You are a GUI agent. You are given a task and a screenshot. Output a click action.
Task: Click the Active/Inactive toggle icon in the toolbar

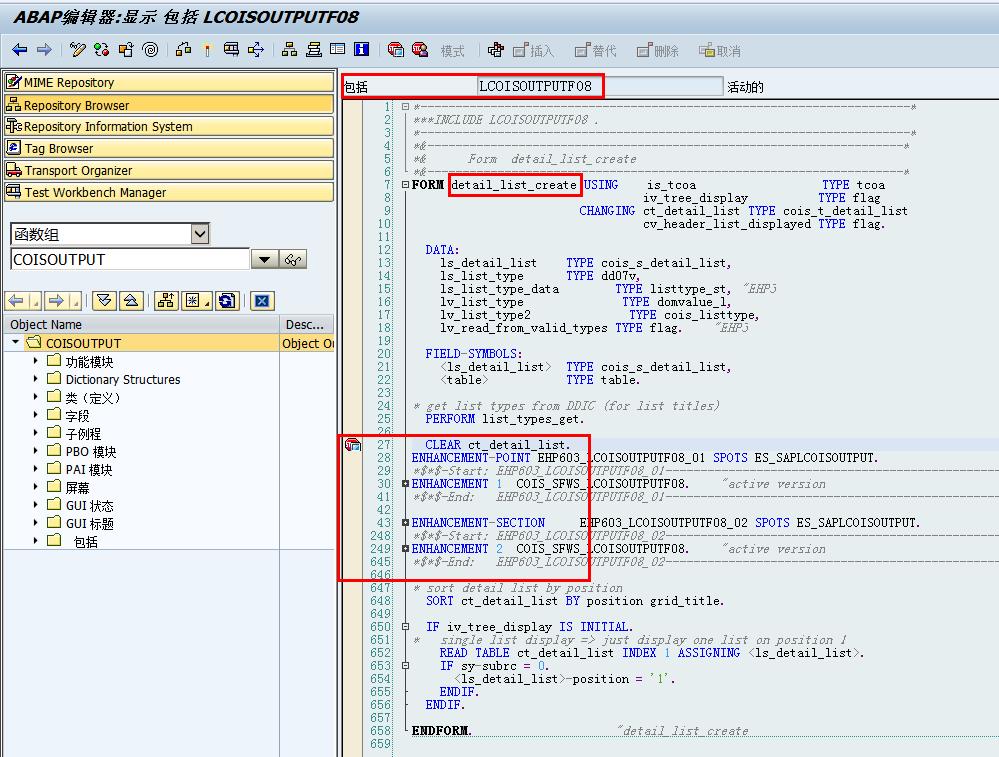(x=101, y=50)
